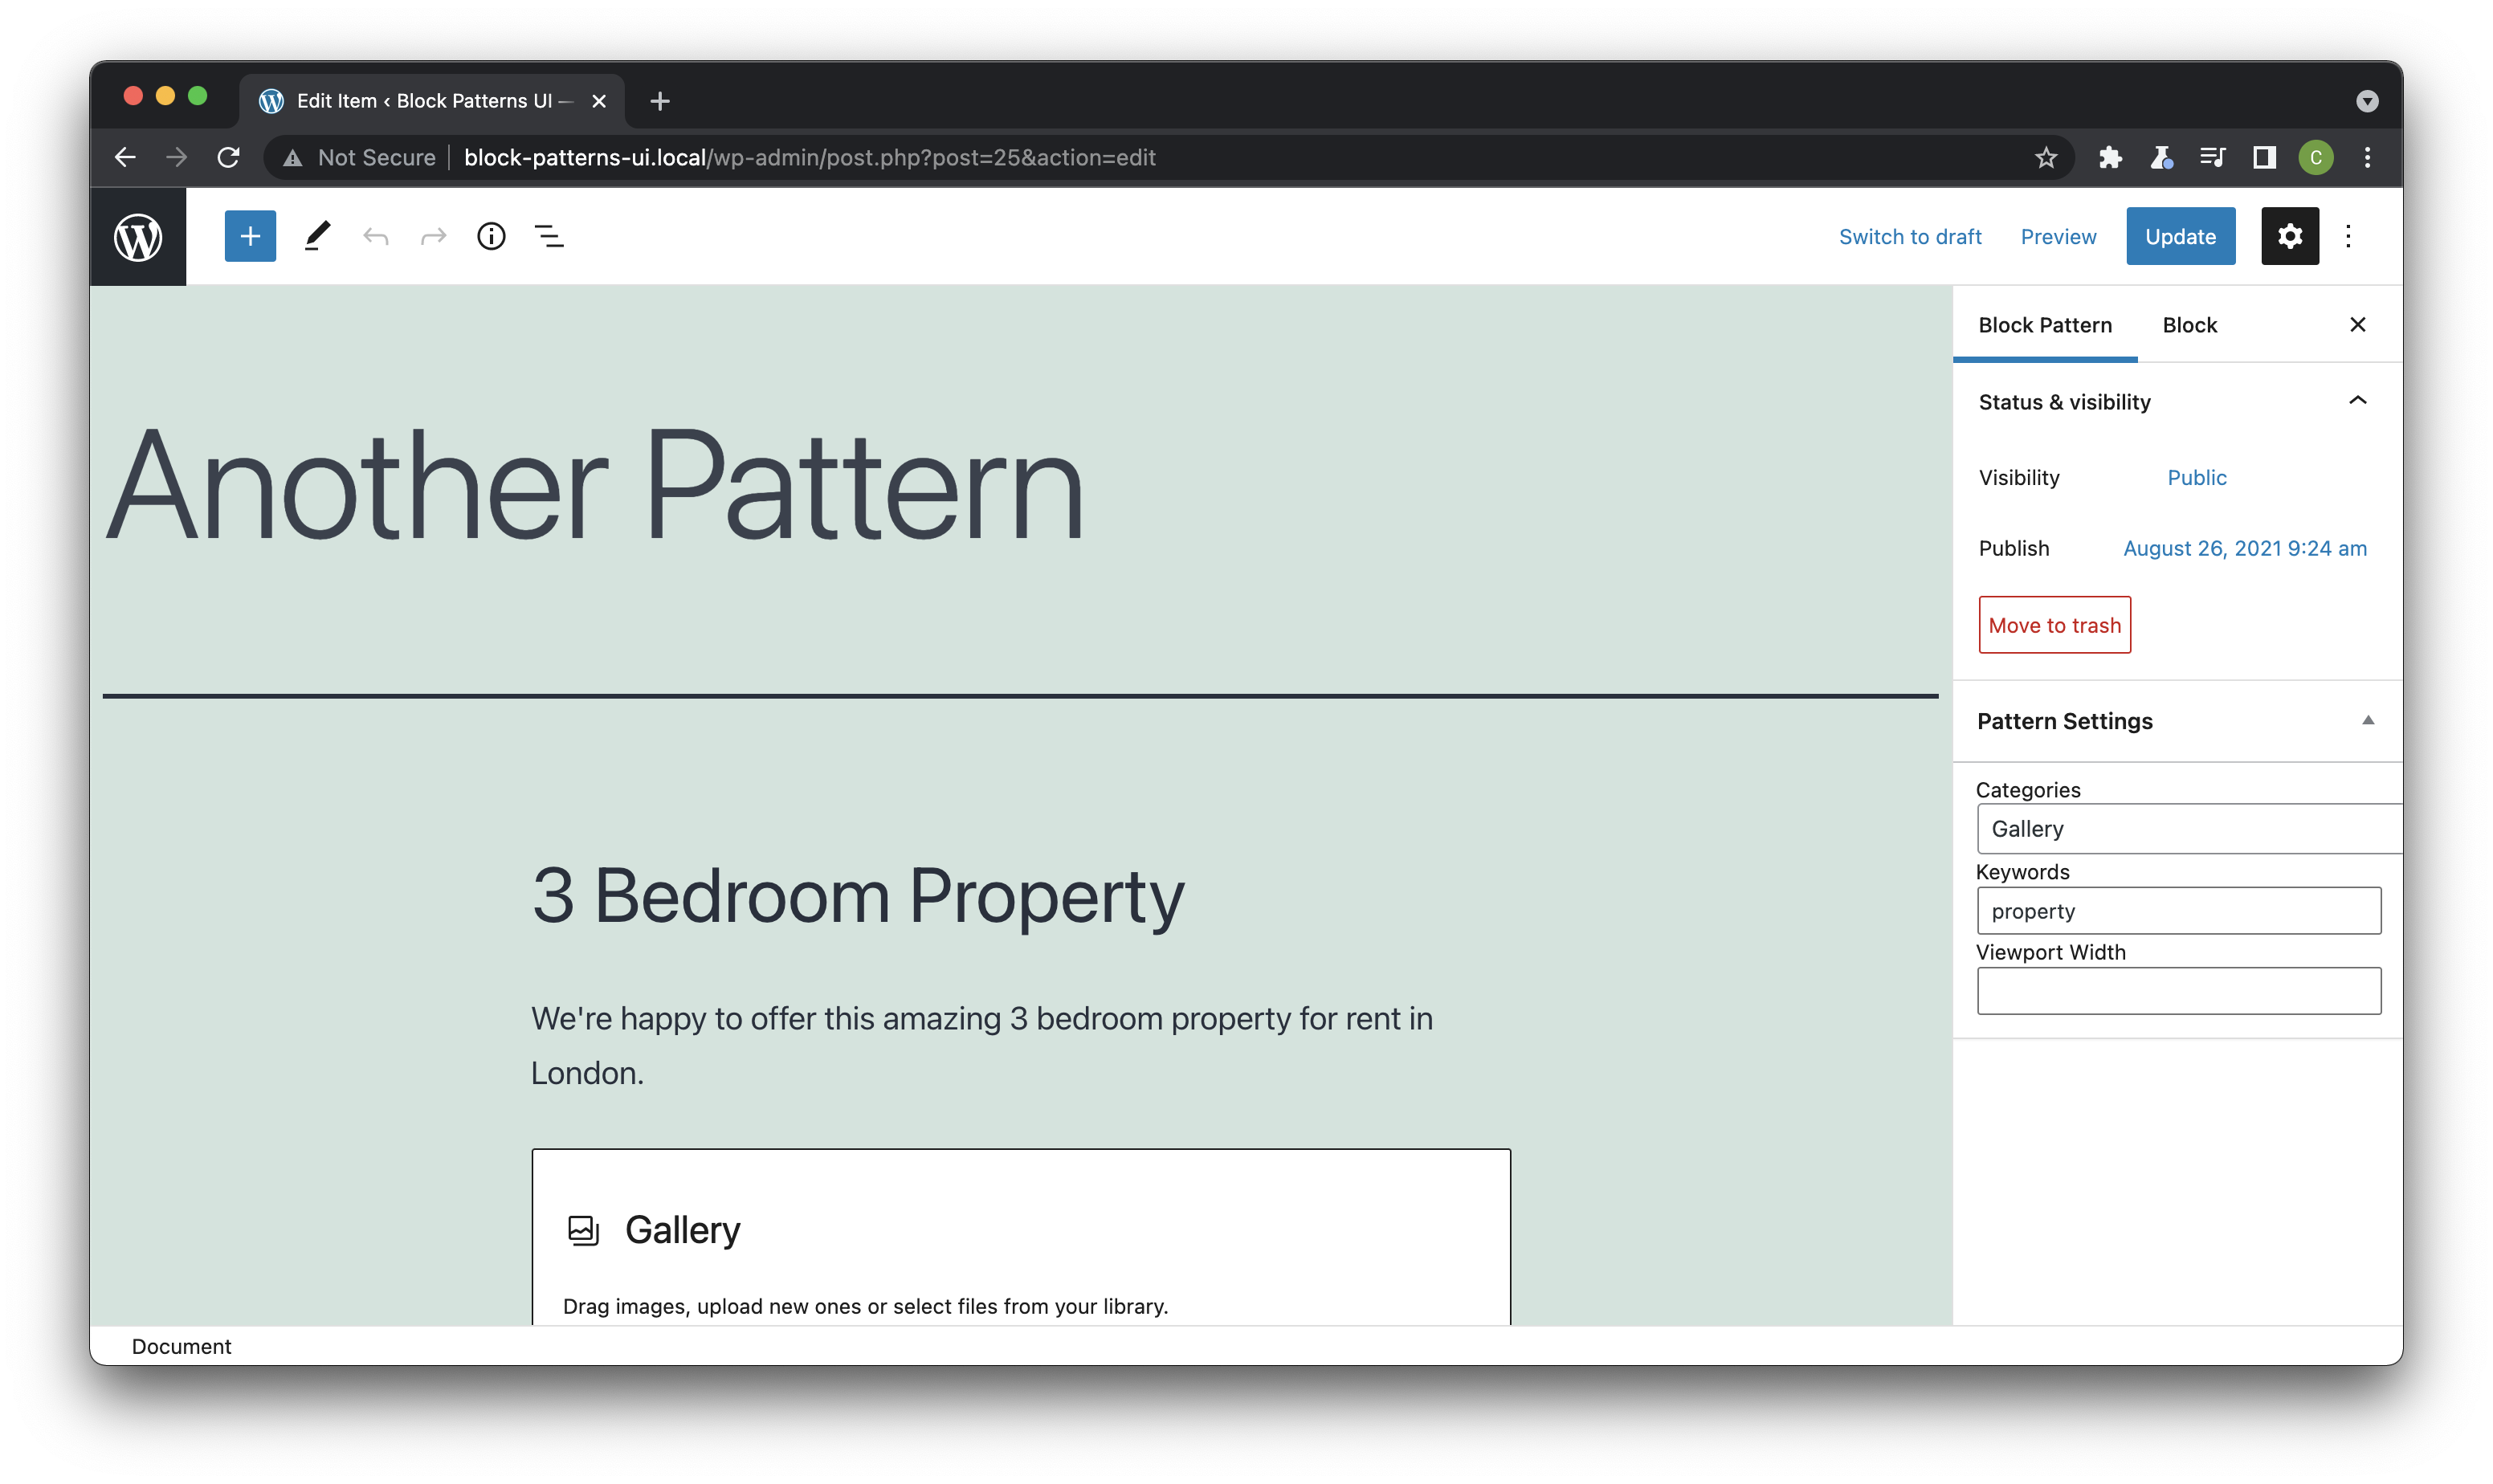Image resolution: width=2493 pixels, height=1484 pixels.
Task: Click the WordPress logo to exit editor
Action: click(138, 237)
